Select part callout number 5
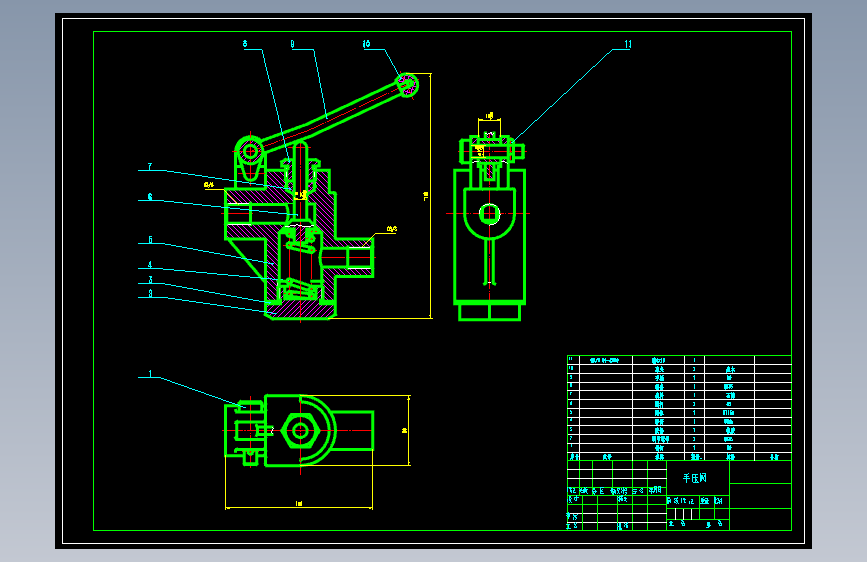This screenshot has height=562, width=867. 150,240
